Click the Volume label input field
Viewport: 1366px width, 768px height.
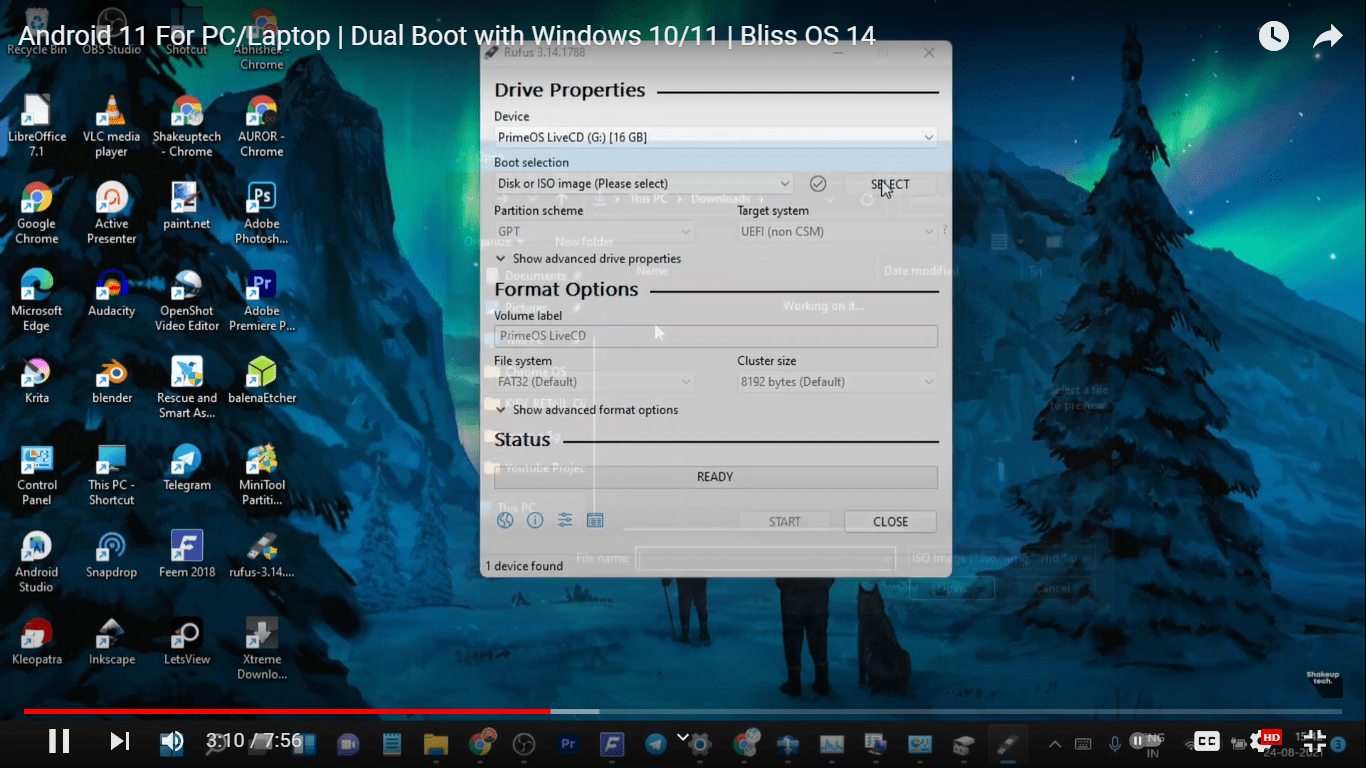click(x=715, y=335)
